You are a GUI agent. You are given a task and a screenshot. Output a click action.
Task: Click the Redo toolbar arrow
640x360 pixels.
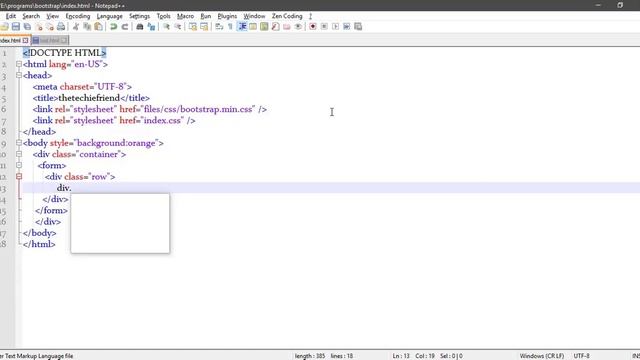125,27
